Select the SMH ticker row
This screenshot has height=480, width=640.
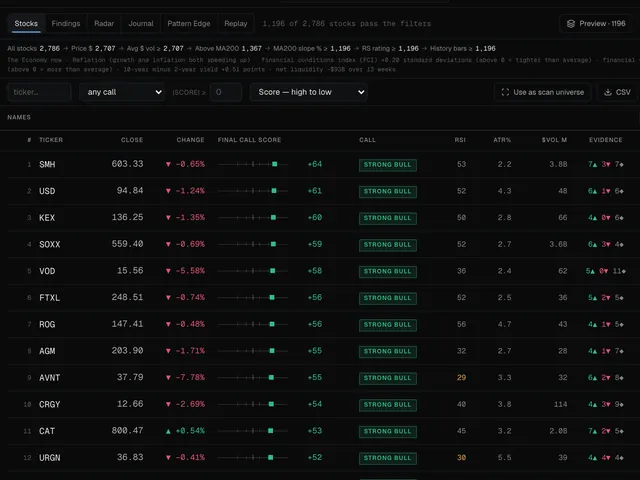pyautogui.click(x=320, y=164)
